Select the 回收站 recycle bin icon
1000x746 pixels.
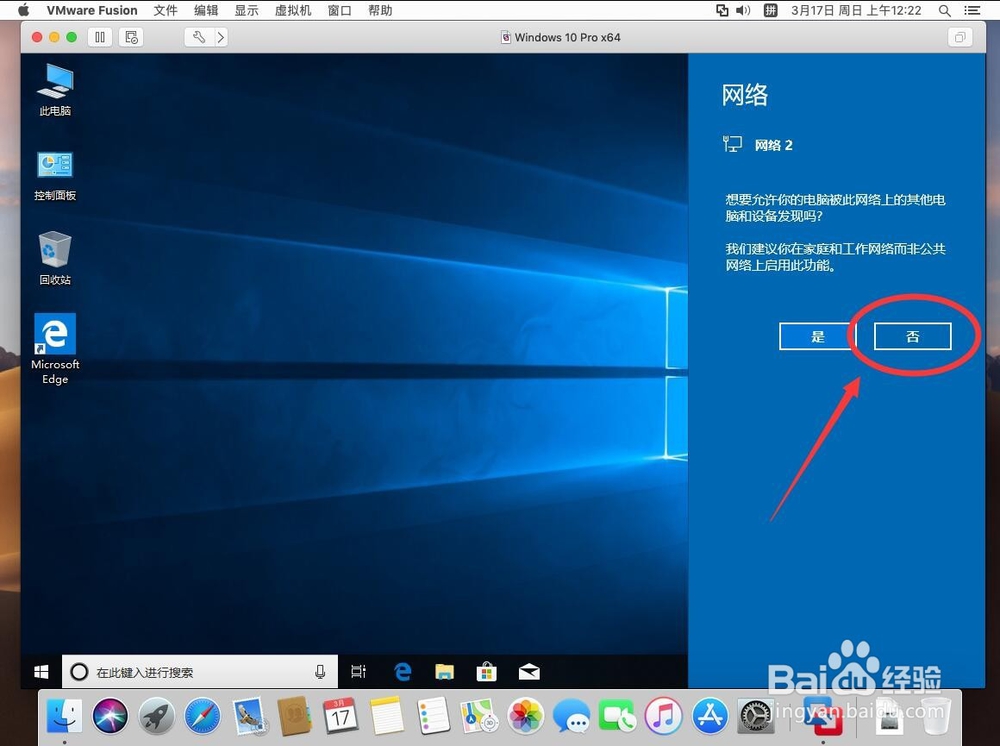pyautogui.click(x=55, y=258)
